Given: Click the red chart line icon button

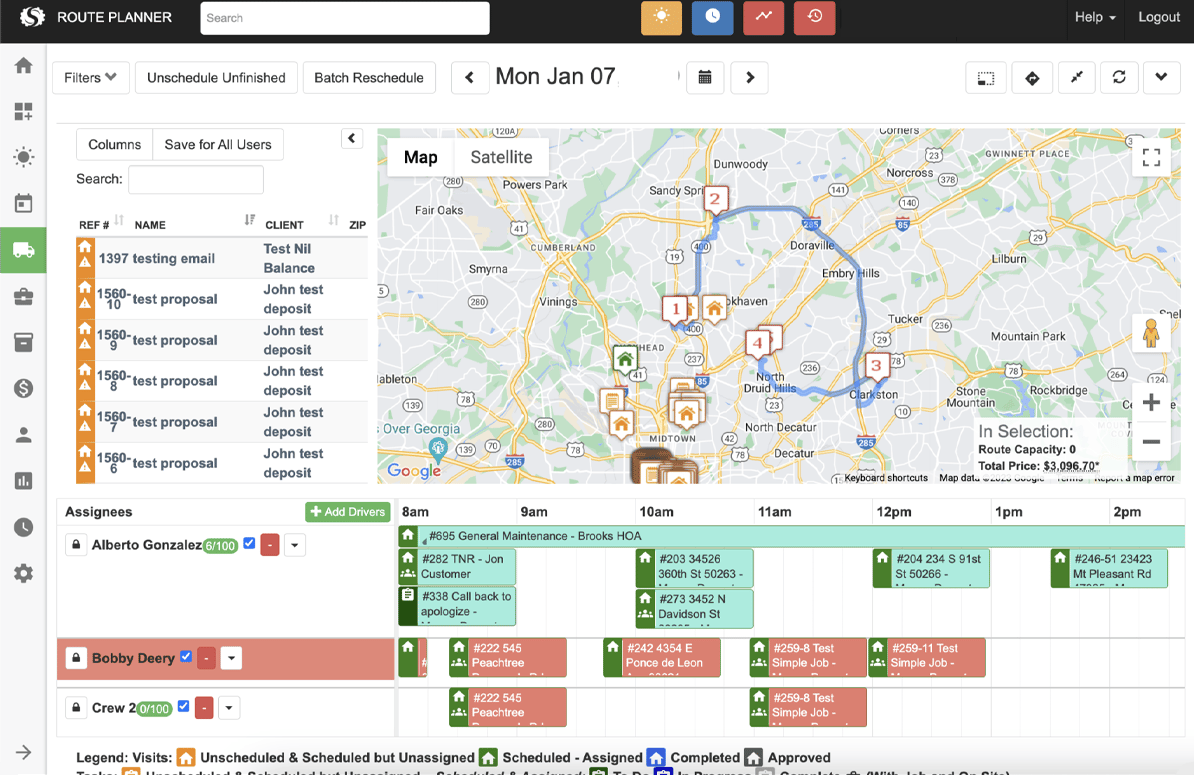Looking at the screenshot, I should (763, 18).
